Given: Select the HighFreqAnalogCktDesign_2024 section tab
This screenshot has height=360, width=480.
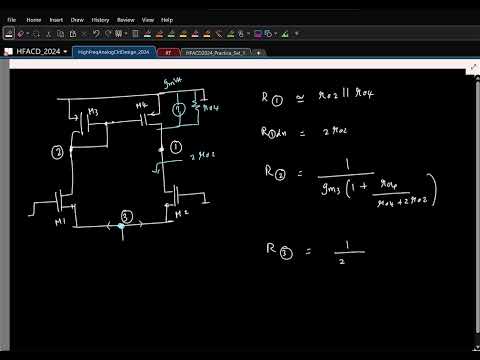Looking at the screenshot, I should (114, 52).
